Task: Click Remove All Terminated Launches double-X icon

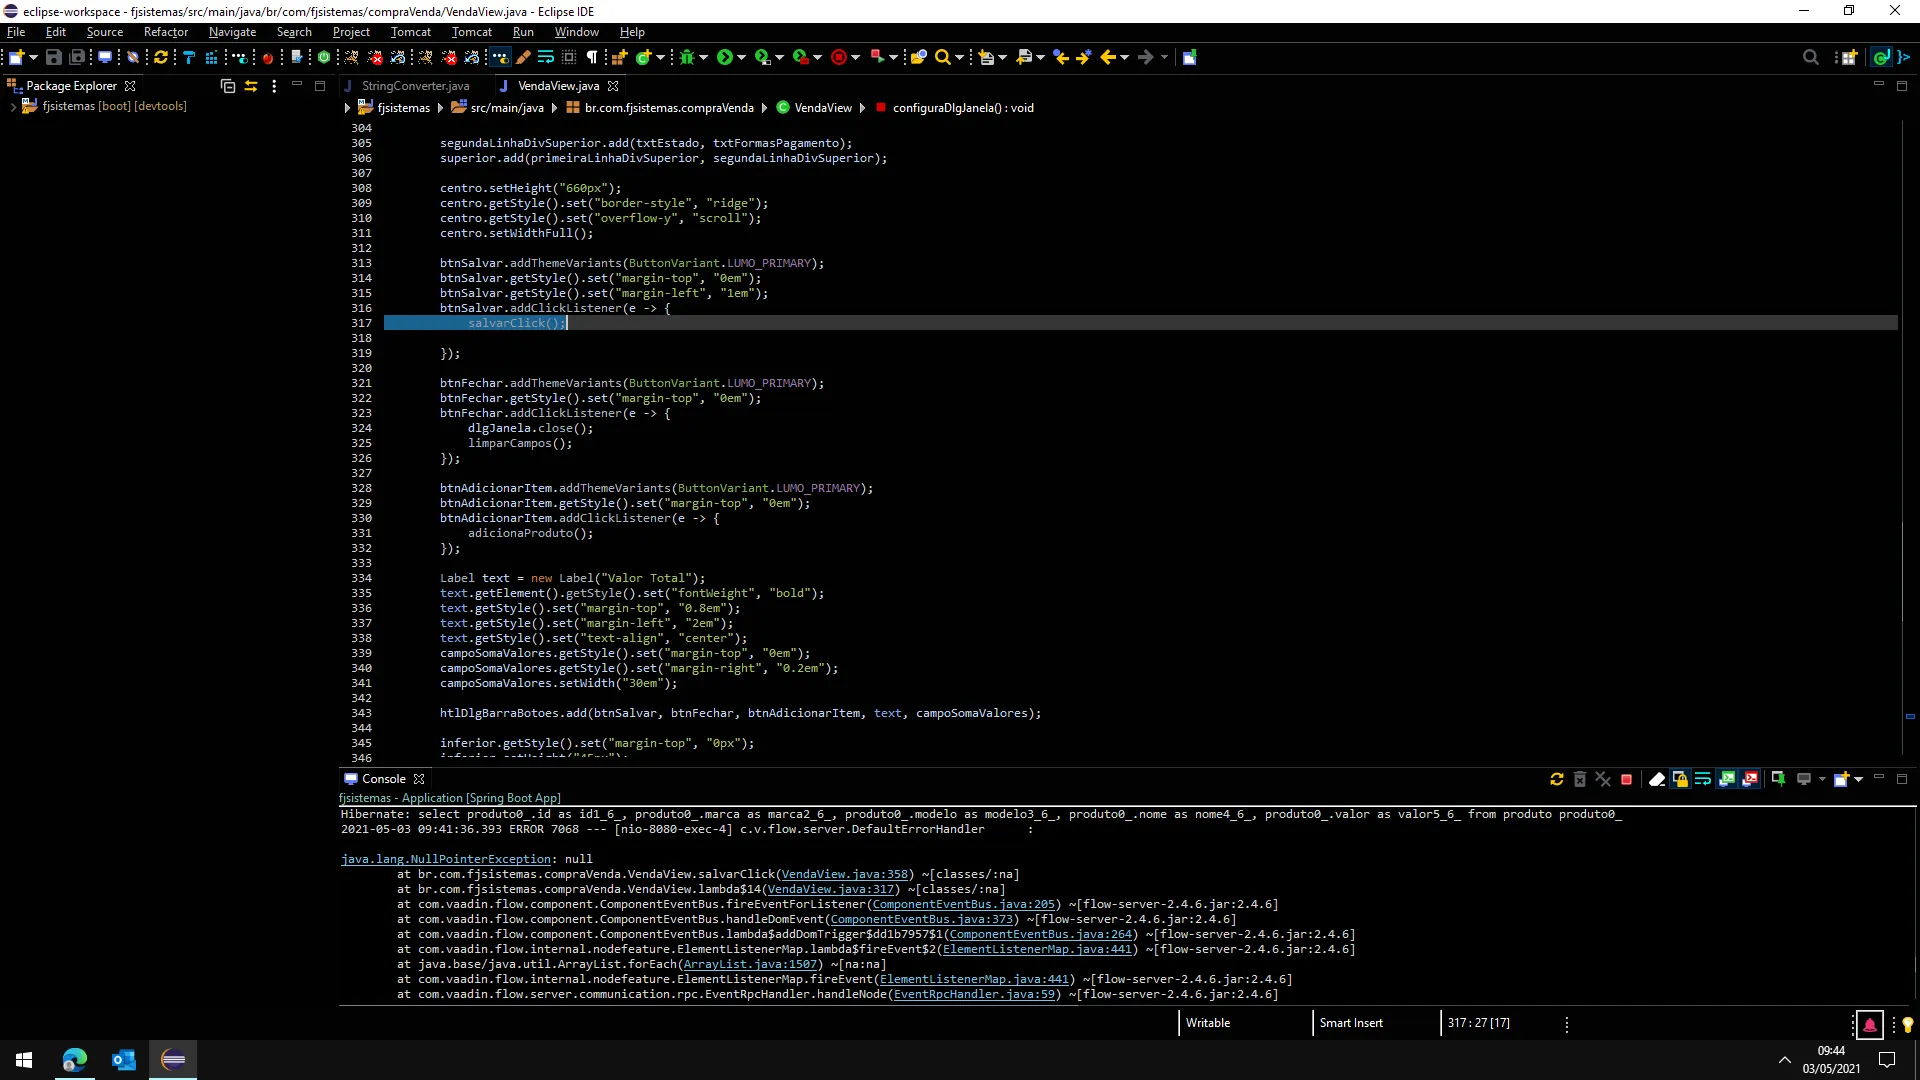Action: coord(1603,779)
